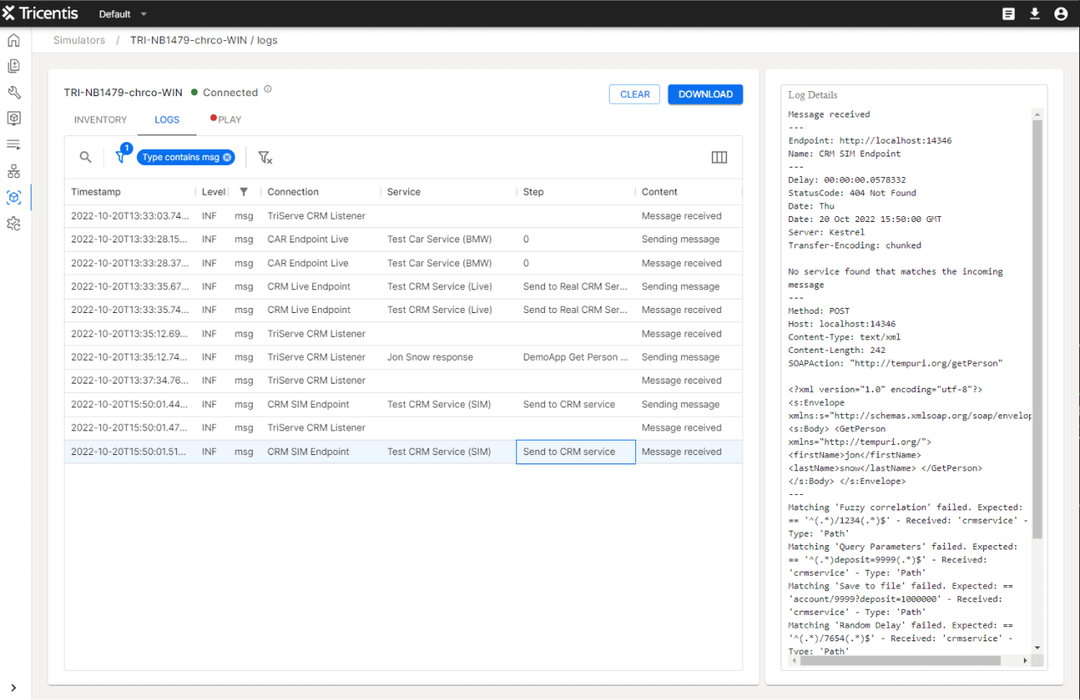Click the hierarchy diagram icon in the sidebar

pos(13,170)
